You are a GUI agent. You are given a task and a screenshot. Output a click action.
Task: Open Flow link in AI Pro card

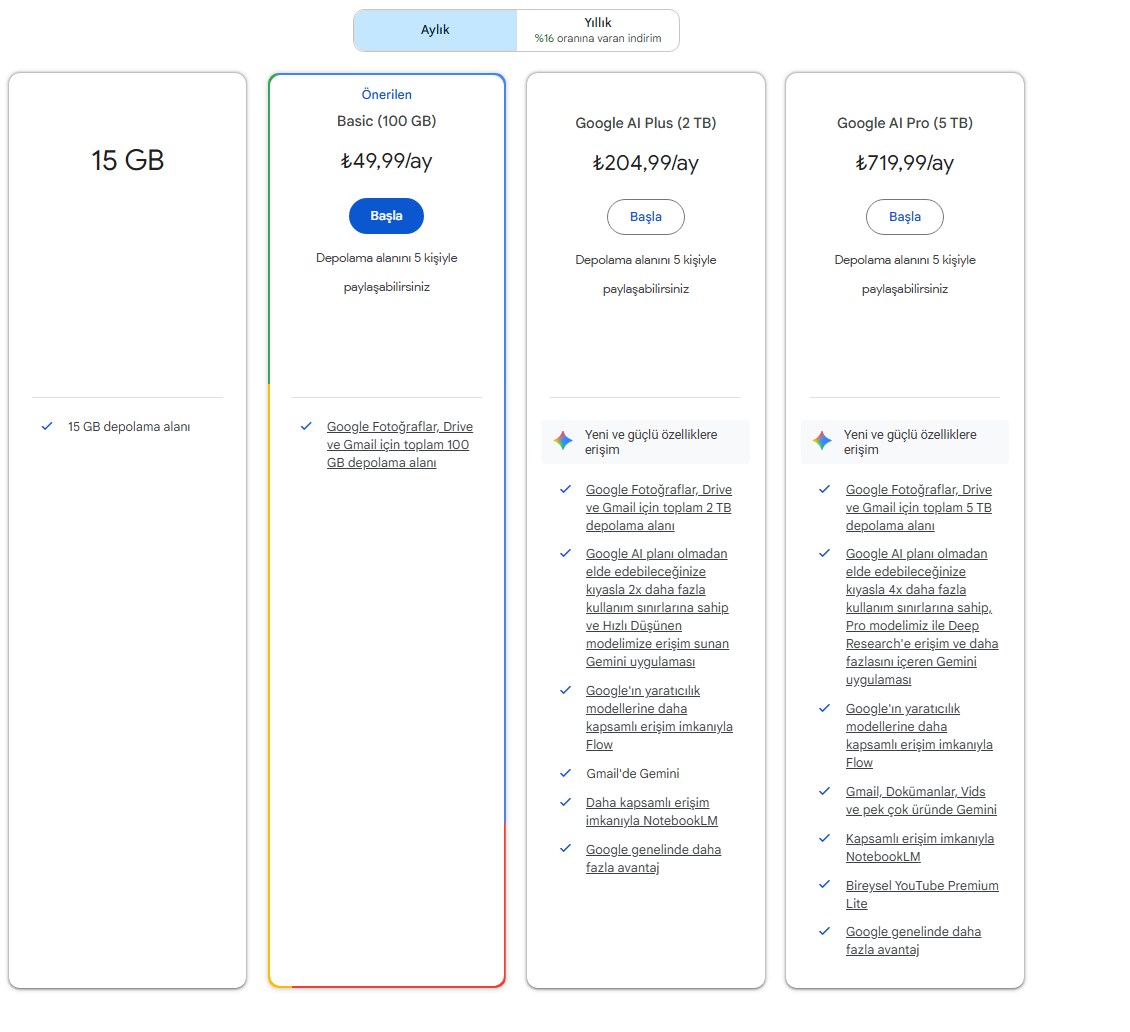[x=919, y=735]
